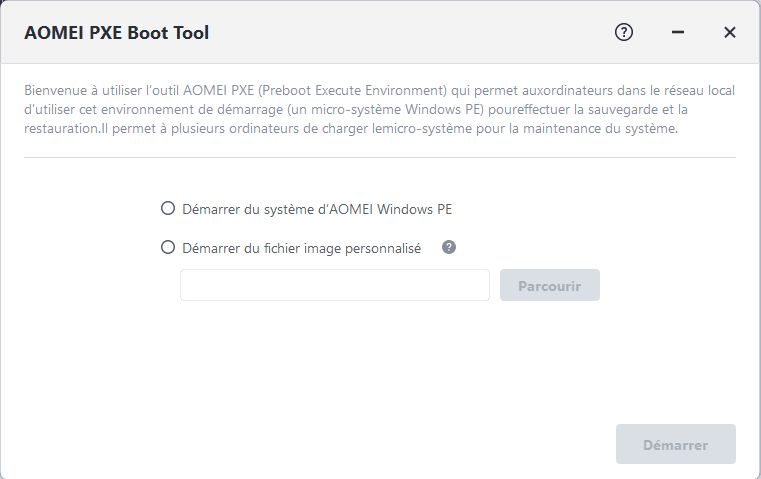Minimize the AOMEI PXE Boot Tool window
The image size is (761, 479).
pos(678,32)
